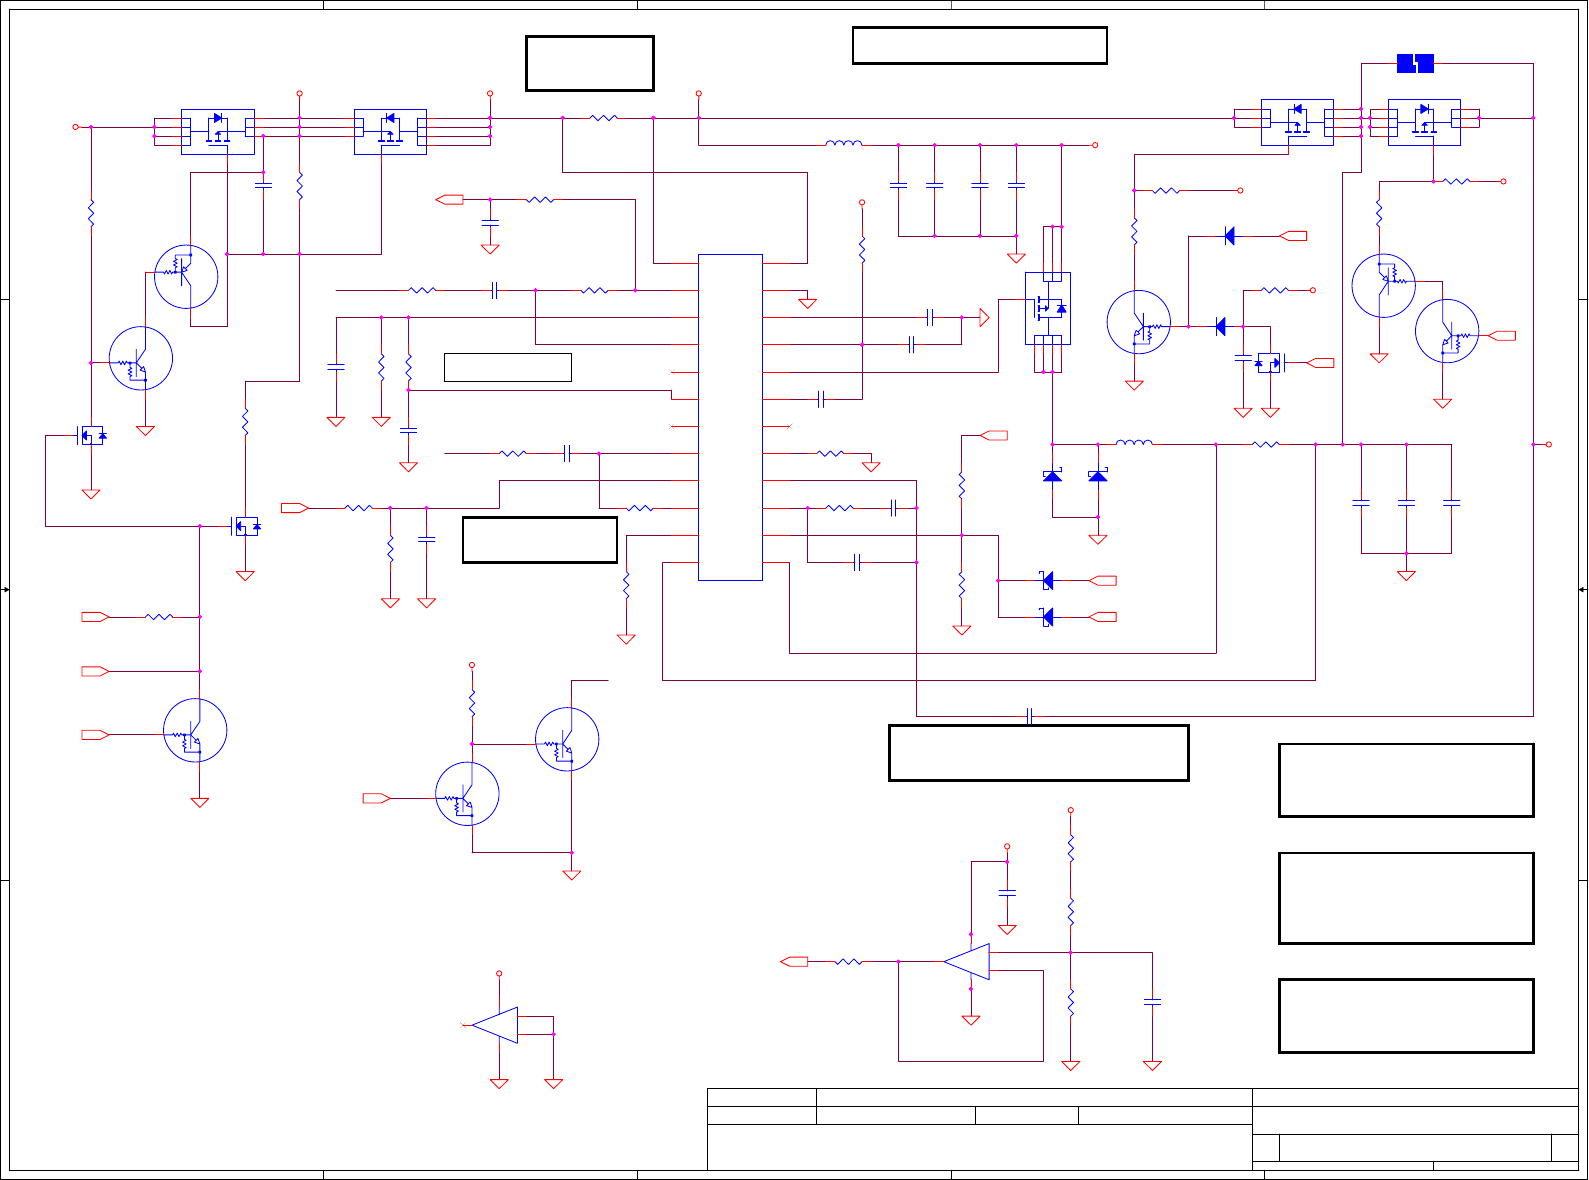Viewport: 1589px width, 1180px height.
Task: Click the lower transistor in the top-left pair
Action: pos(140,358)
